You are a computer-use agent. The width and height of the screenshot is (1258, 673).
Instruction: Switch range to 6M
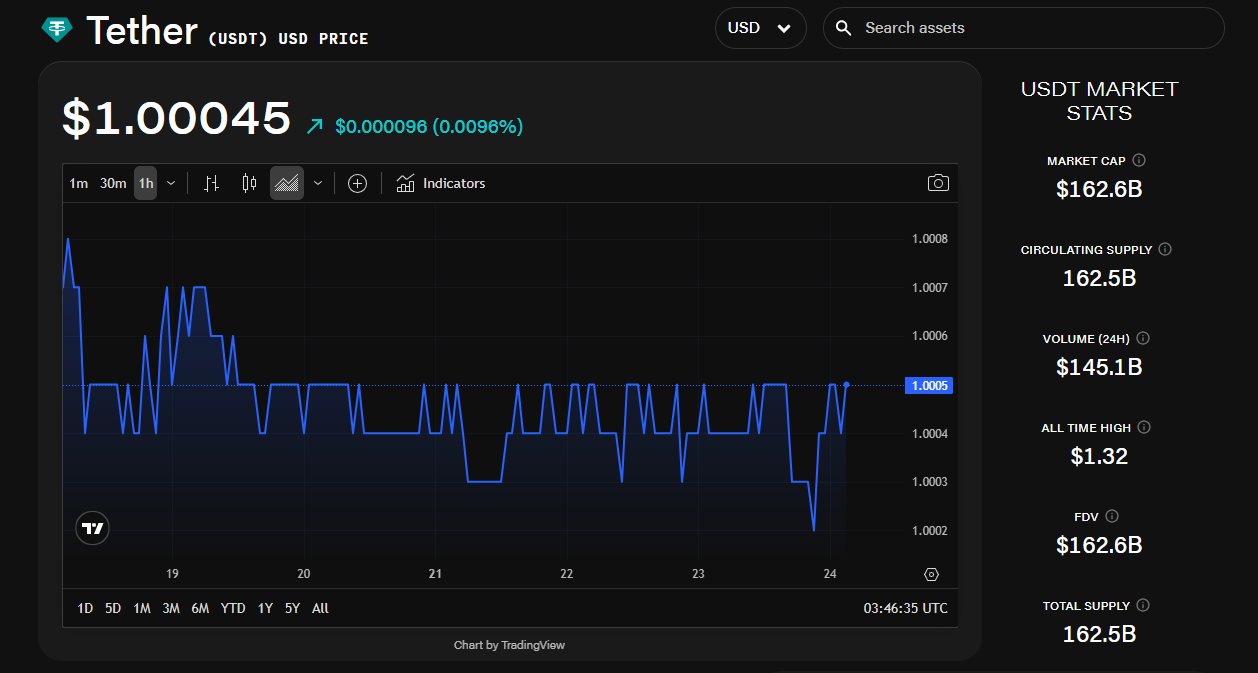[x=200, y=608]
